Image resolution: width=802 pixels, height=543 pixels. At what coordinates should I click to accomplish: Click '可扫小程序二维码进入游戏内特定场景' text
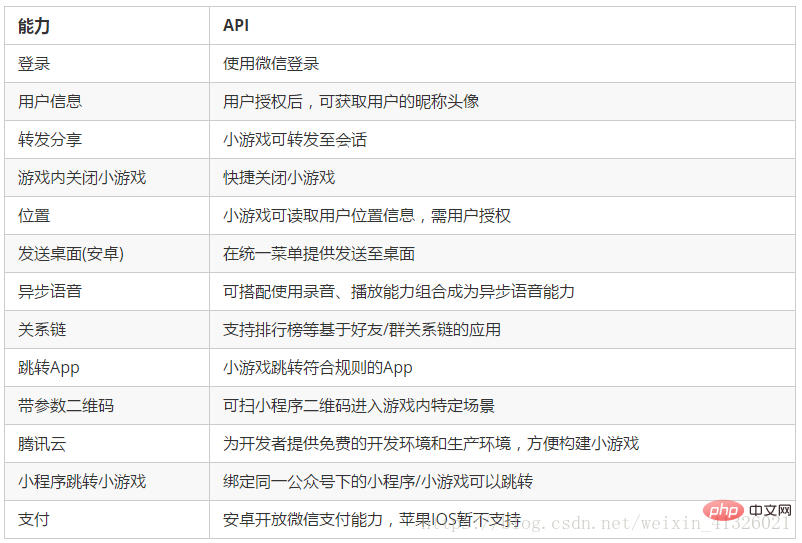click(359, 406)
